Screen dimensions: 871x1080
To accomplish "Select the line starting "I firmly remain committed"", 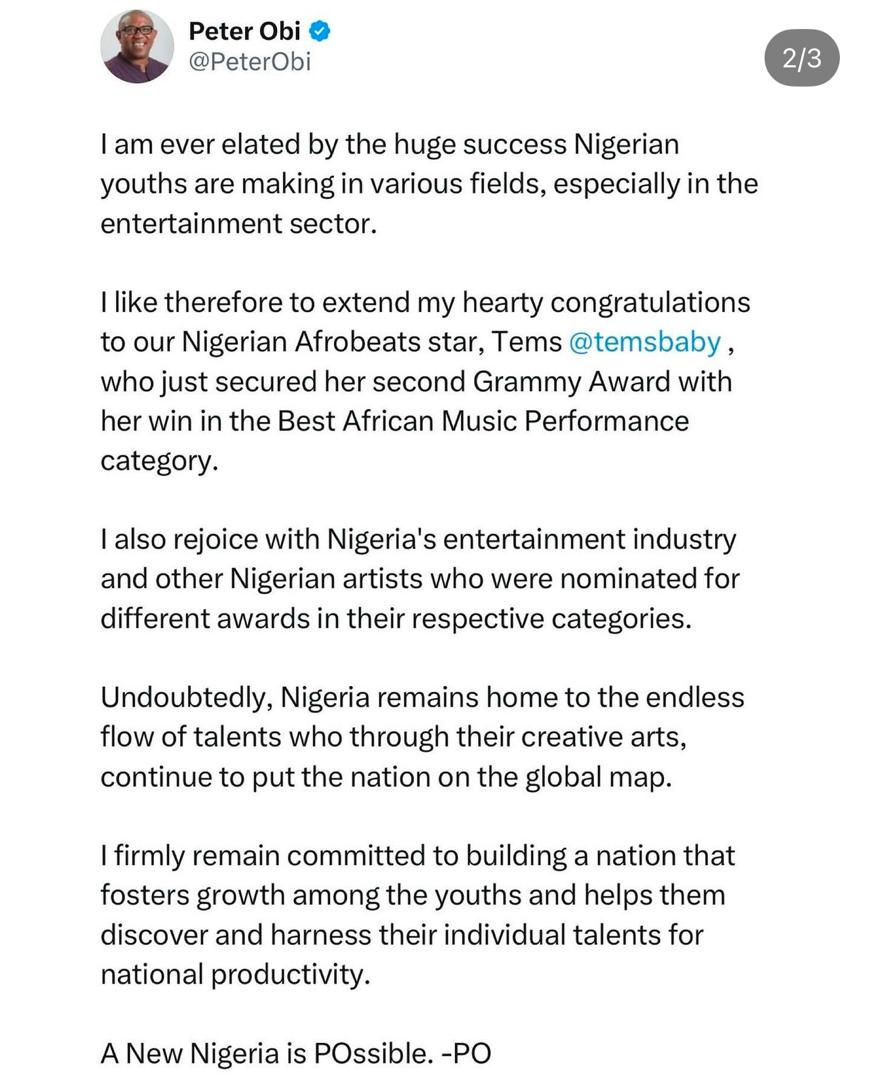I will [418, 855].
